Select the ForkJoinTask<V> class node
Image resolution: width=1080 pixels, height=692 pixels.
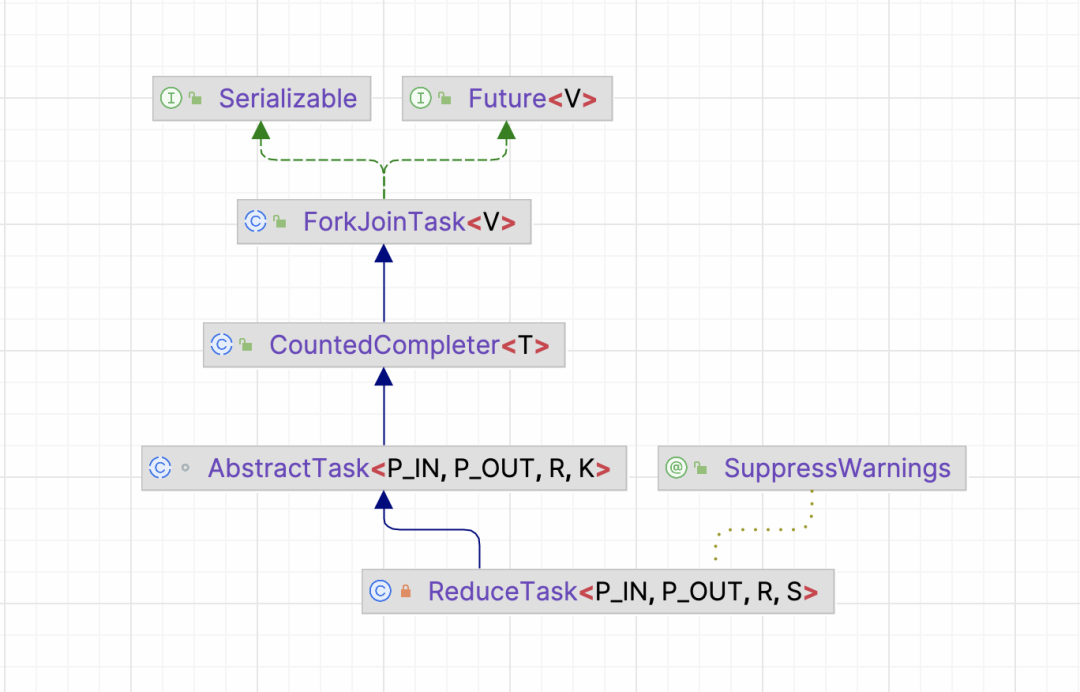384,222
